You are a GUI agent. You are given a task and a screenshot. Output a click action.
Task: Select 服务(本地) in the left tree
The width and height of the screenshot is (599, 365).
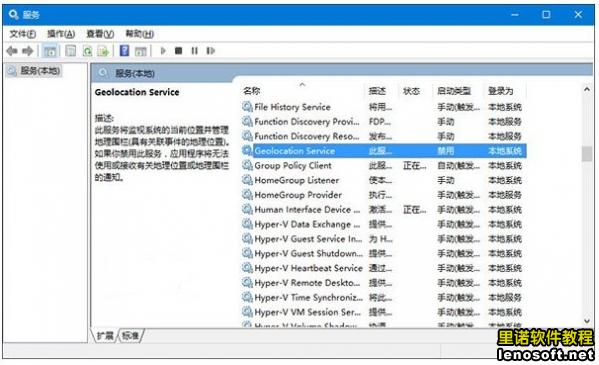click(34, 71)
